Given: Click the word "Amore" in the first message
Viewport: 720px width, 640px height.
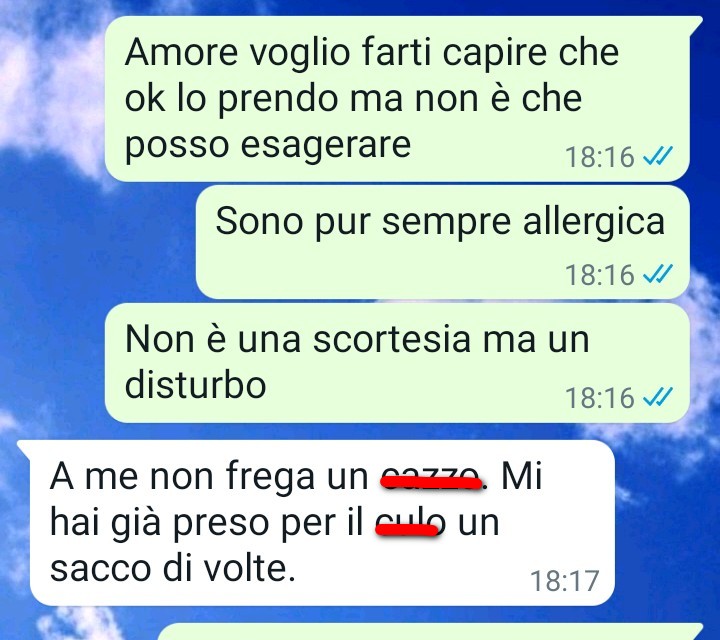Looking at the screenshot, I should (181, 51).
